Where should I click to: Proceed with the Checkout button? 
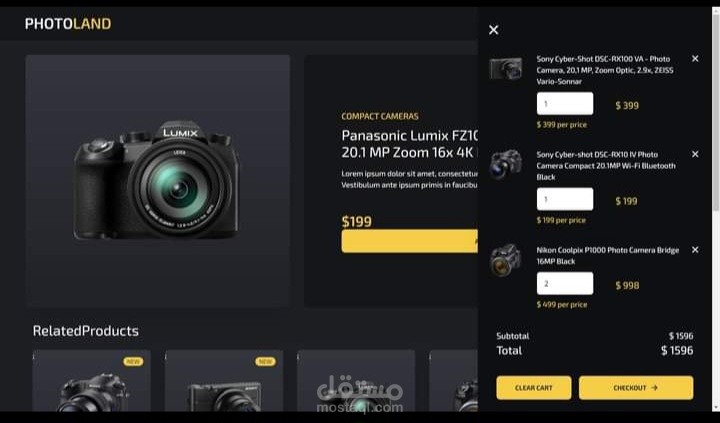[x=635, y=388]
